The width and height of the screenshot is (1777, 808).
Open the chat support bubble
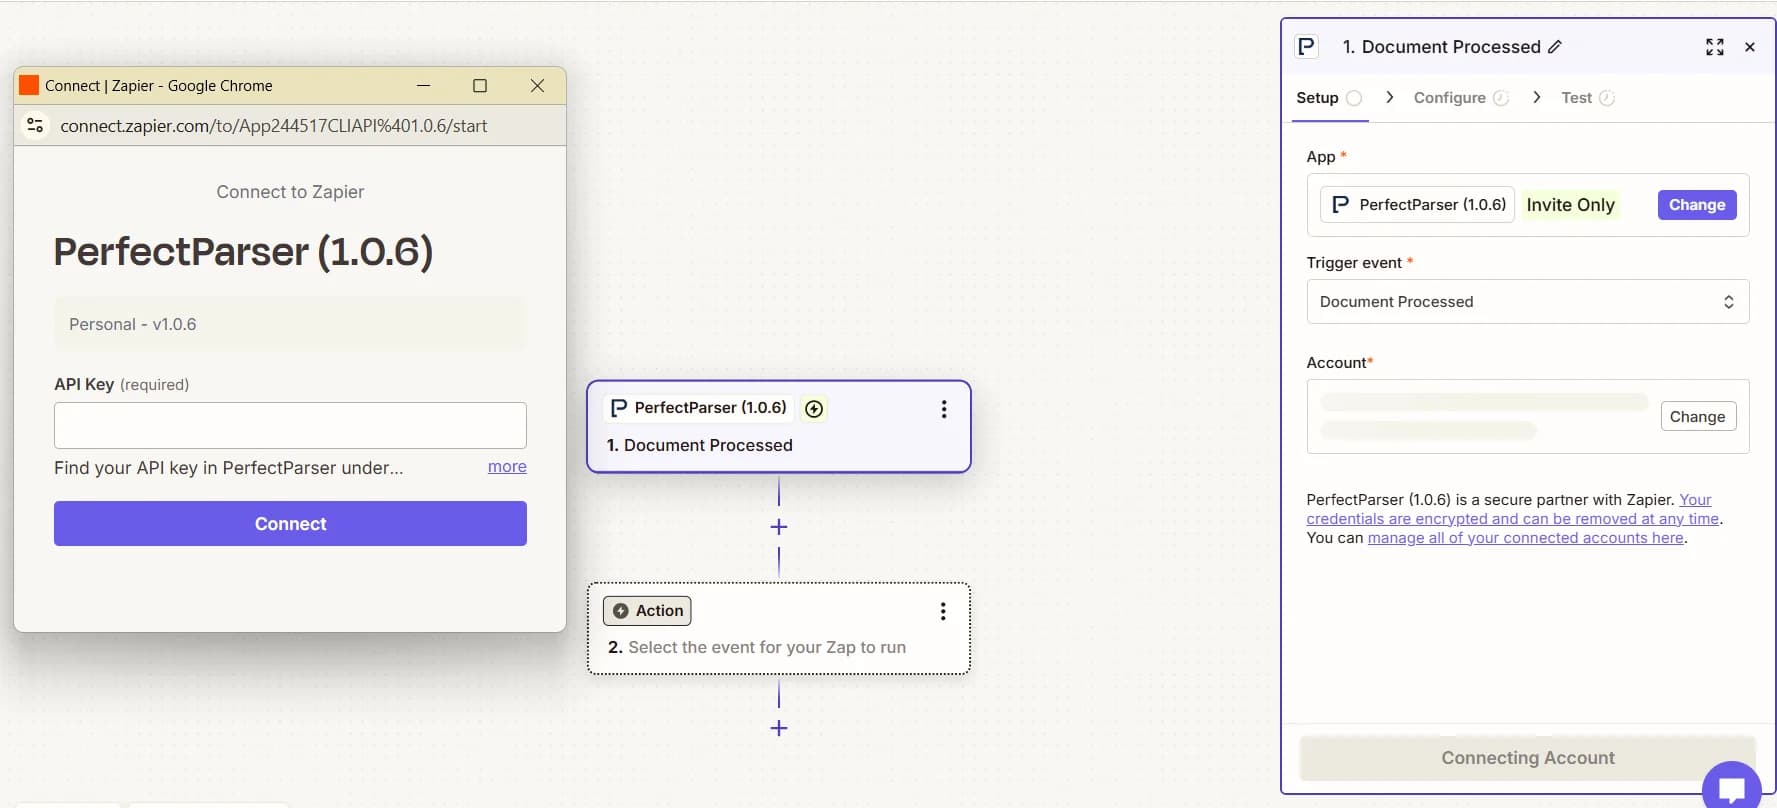coord(1731,789)
